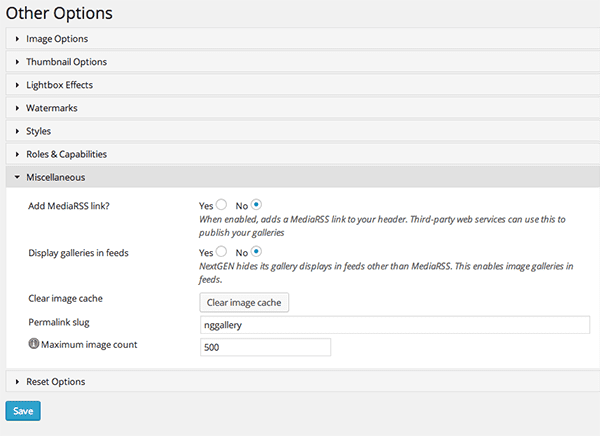Collapse the Miscellaneous section

click(55, 177)
